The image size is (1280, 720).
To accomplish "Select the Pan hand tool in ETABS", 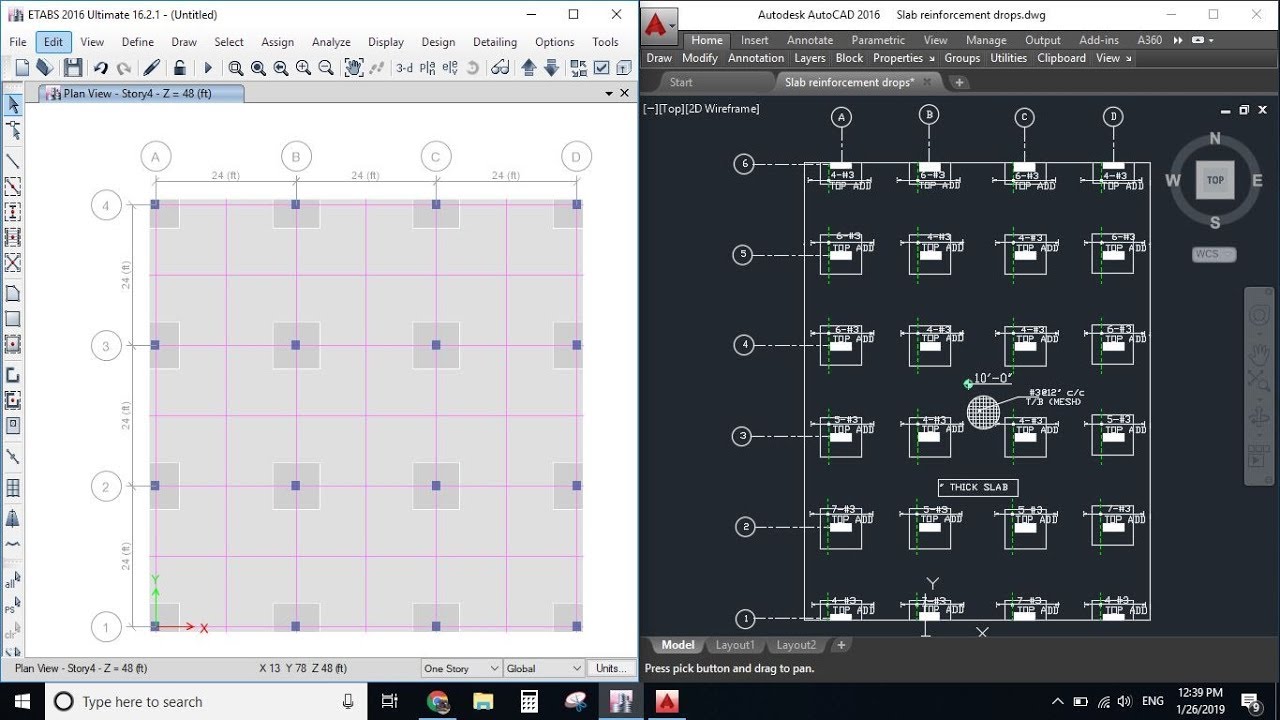I will (x=353, y=68).
